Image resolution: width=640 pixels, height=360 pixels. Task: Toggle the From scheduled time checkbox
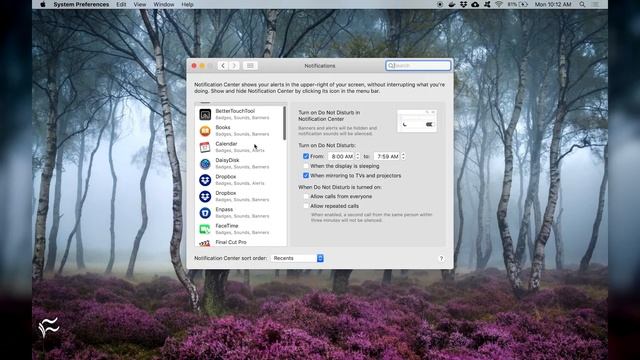click(x=306, y=156)
